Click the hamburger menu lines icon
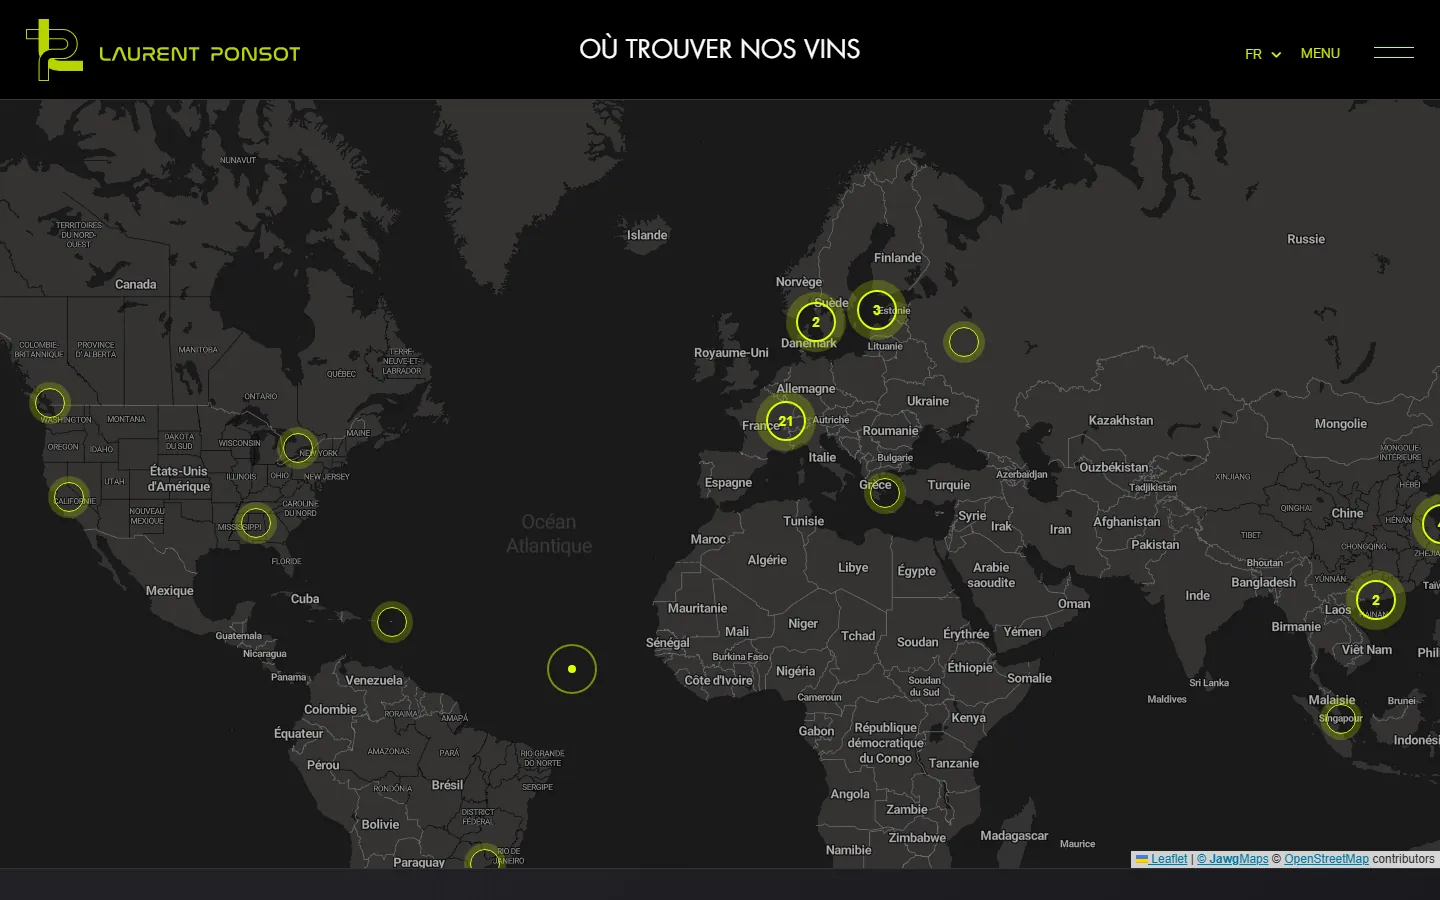 [1394, 52]
